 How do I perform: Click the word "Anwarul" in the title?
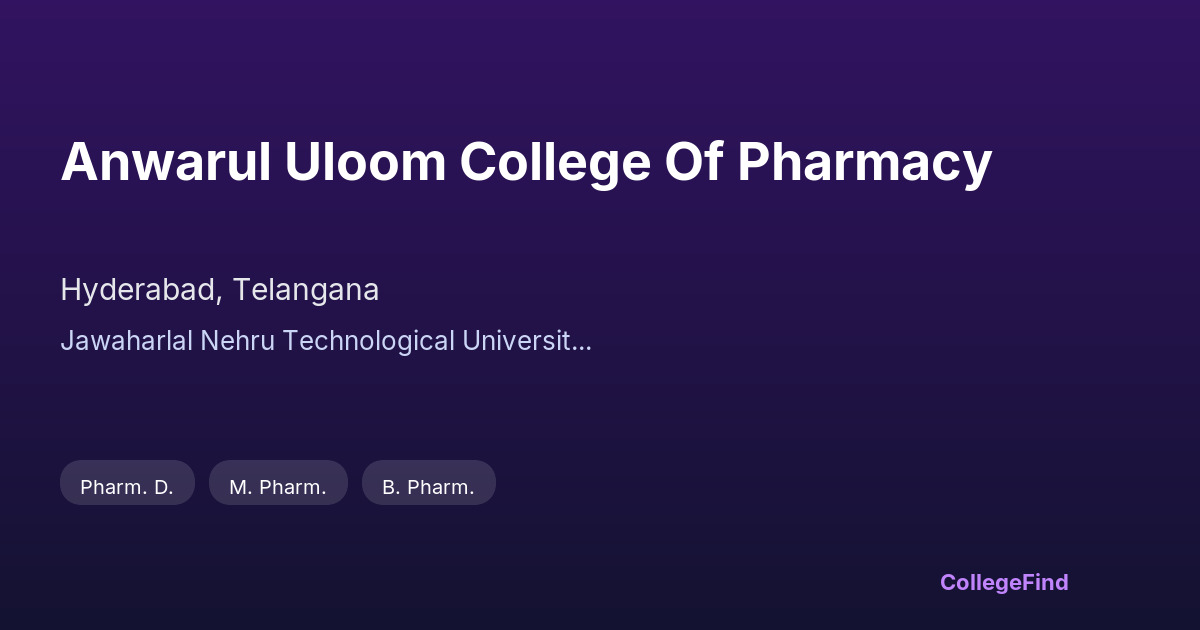coord(165,162)
